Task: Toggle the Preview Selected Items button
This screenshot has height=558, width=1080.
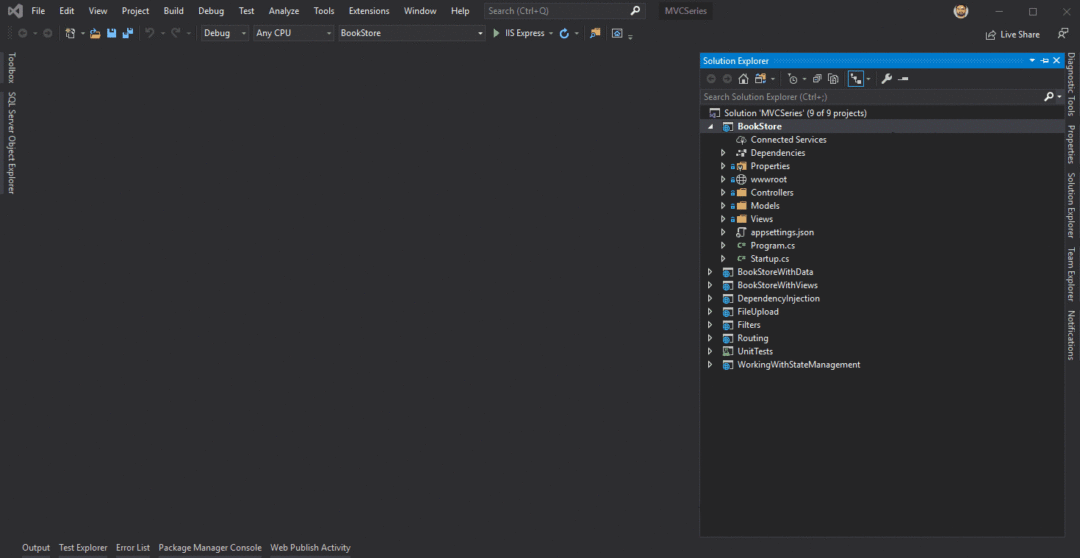Action: point(903,78)
